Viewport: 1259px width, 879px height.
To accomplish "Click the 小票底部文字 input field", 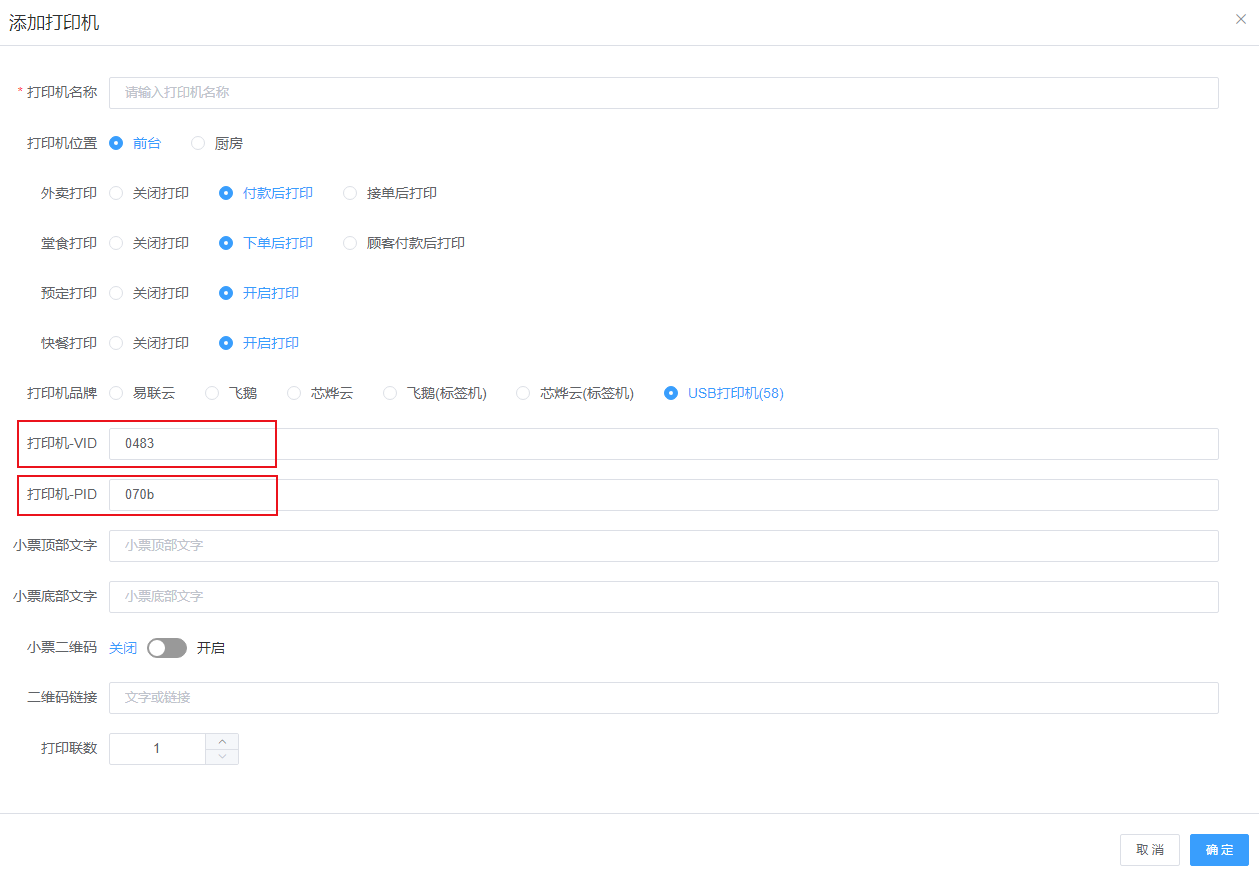I will [664, 597].
